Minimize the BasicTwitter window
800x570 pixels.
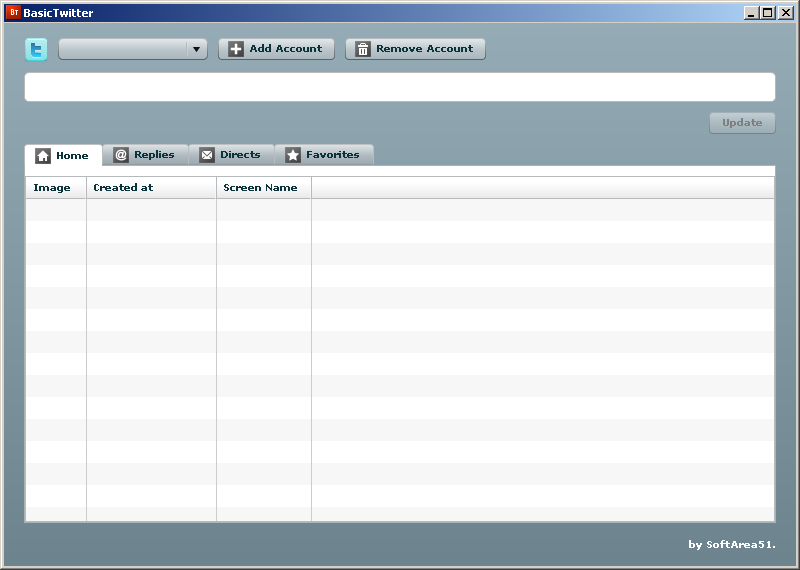tap(751, 13)
